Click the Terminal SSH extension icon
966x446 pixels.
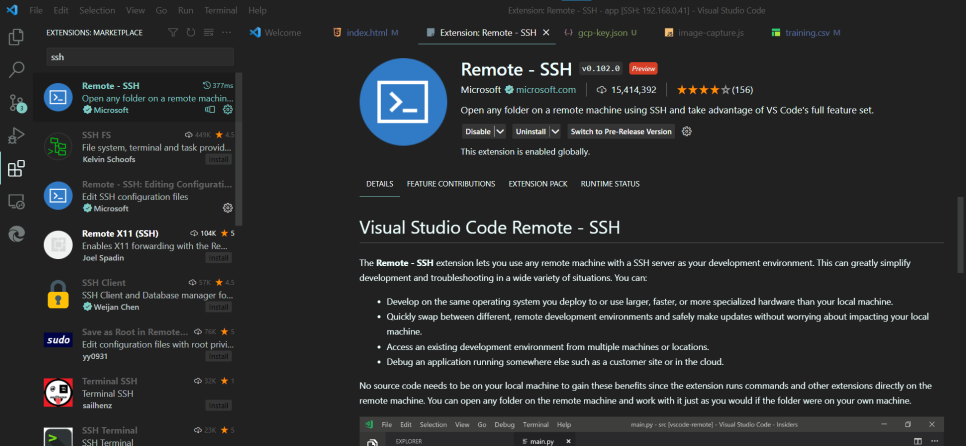pyautogui.click(x=58, y=392)
